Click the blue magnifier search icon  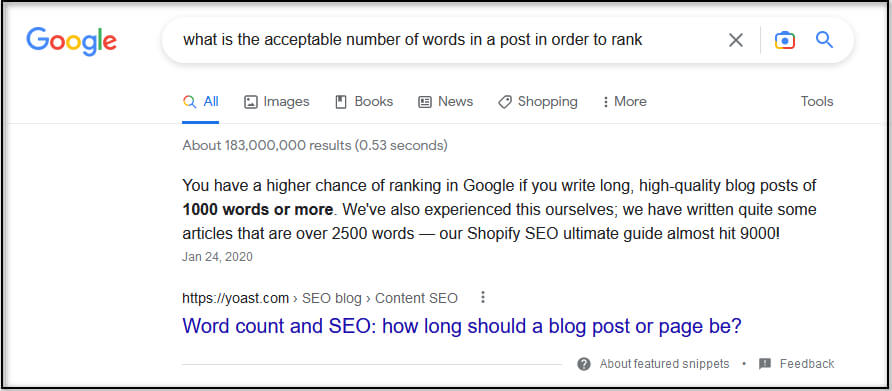[824, 39]
